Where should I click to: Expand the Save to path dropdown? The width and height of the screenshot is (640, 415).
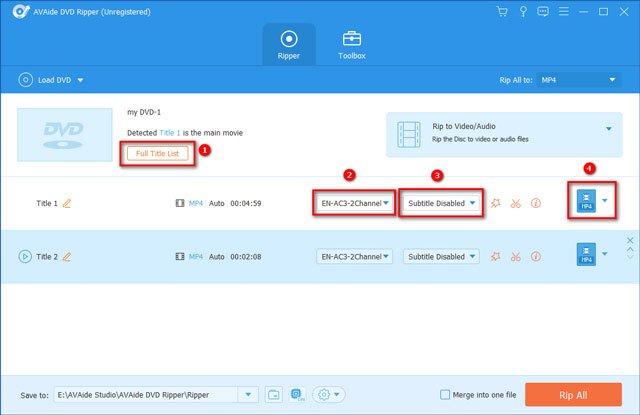[248, 395]
